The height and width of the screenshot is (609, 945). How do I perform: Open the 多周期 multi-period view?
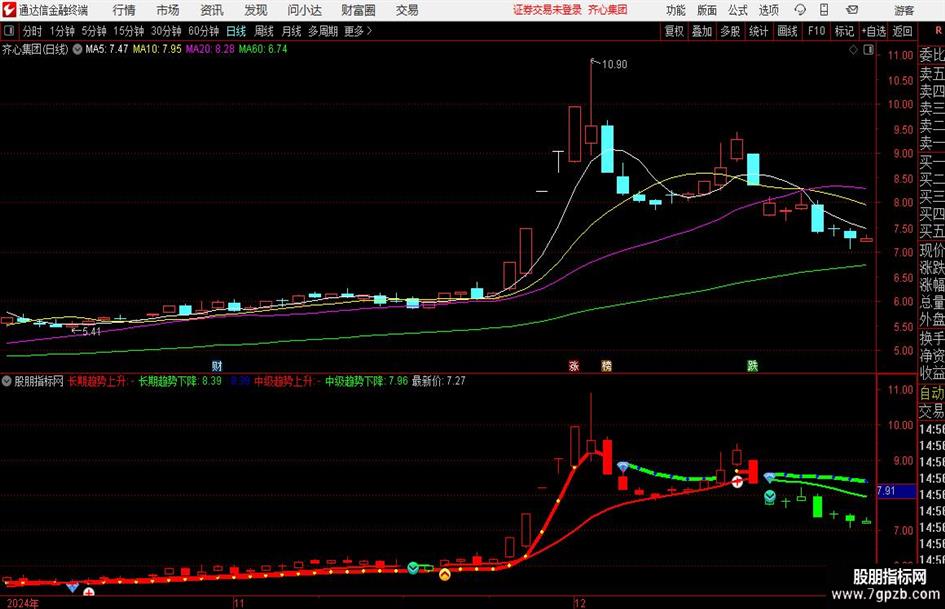(323, 31)
